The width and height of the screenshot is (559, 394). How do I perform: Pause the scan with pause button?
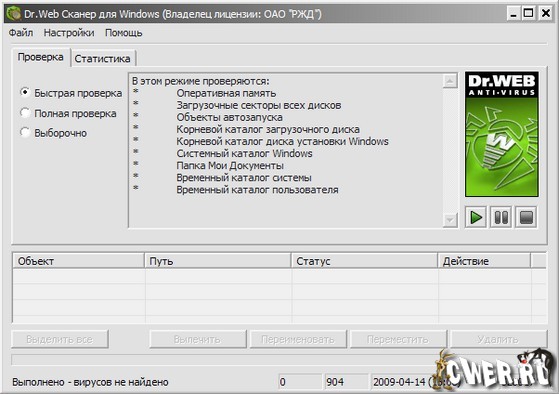(501, 217)
